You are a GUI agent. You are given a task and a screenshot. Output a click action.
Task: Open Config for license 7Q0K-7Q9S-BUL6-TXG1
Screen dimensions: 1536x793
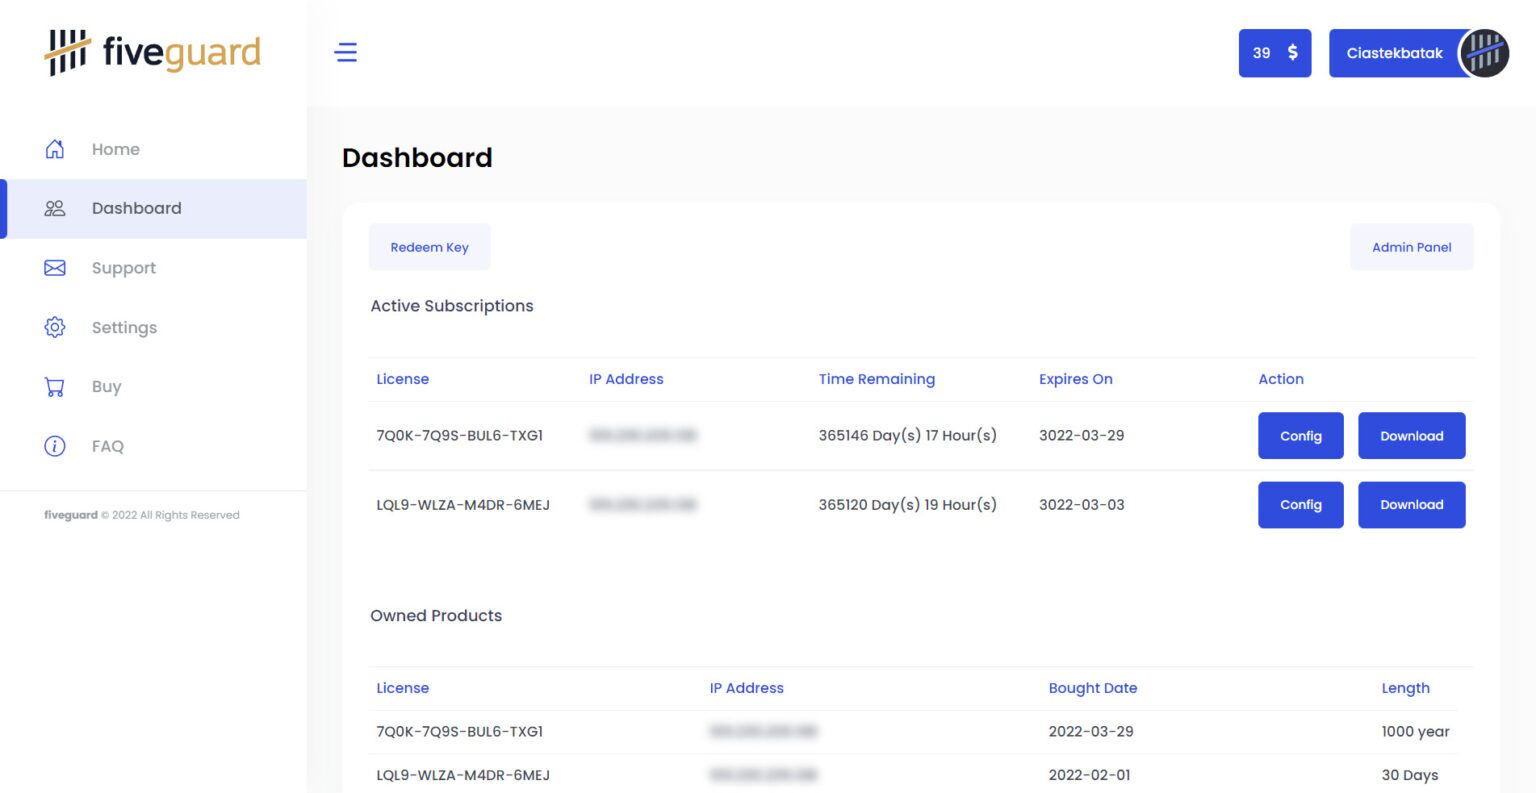click(x=1300, y=436)
